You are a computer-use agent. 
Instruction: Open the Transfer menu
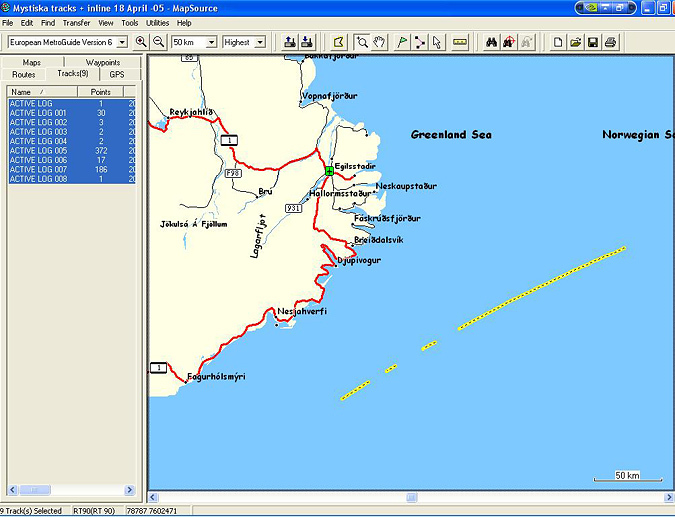coord(76,23)
